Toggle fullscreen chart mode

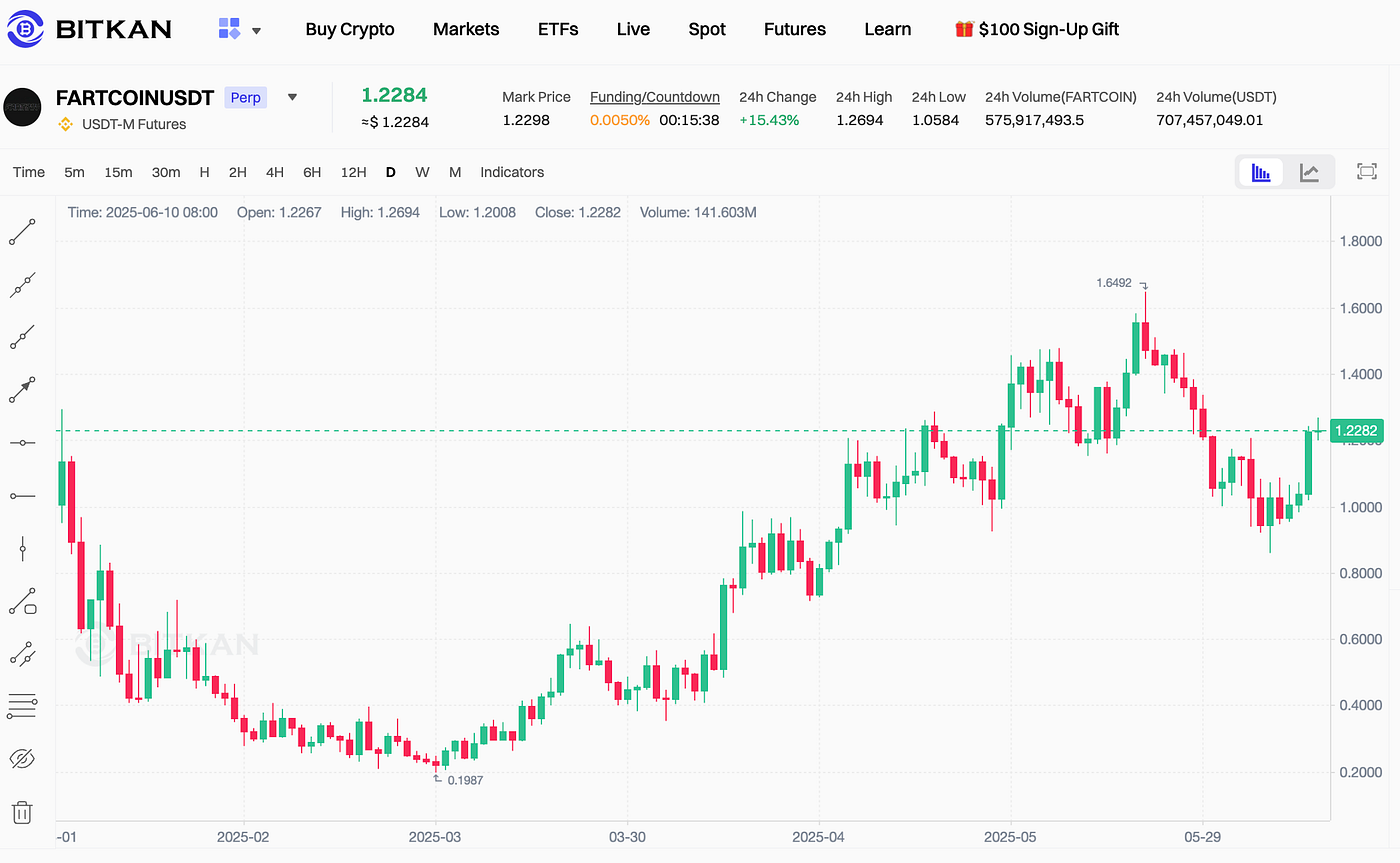tap(1367, 172)
